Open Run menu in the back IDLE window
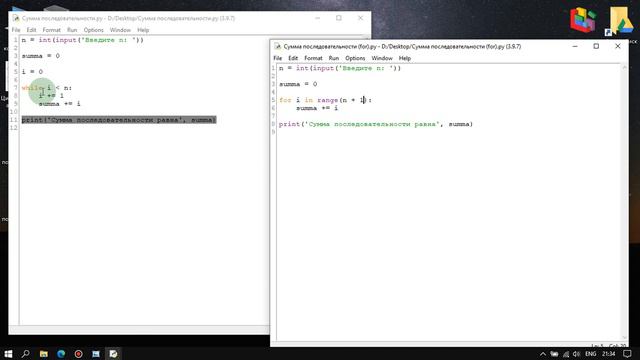 point(72,30)
